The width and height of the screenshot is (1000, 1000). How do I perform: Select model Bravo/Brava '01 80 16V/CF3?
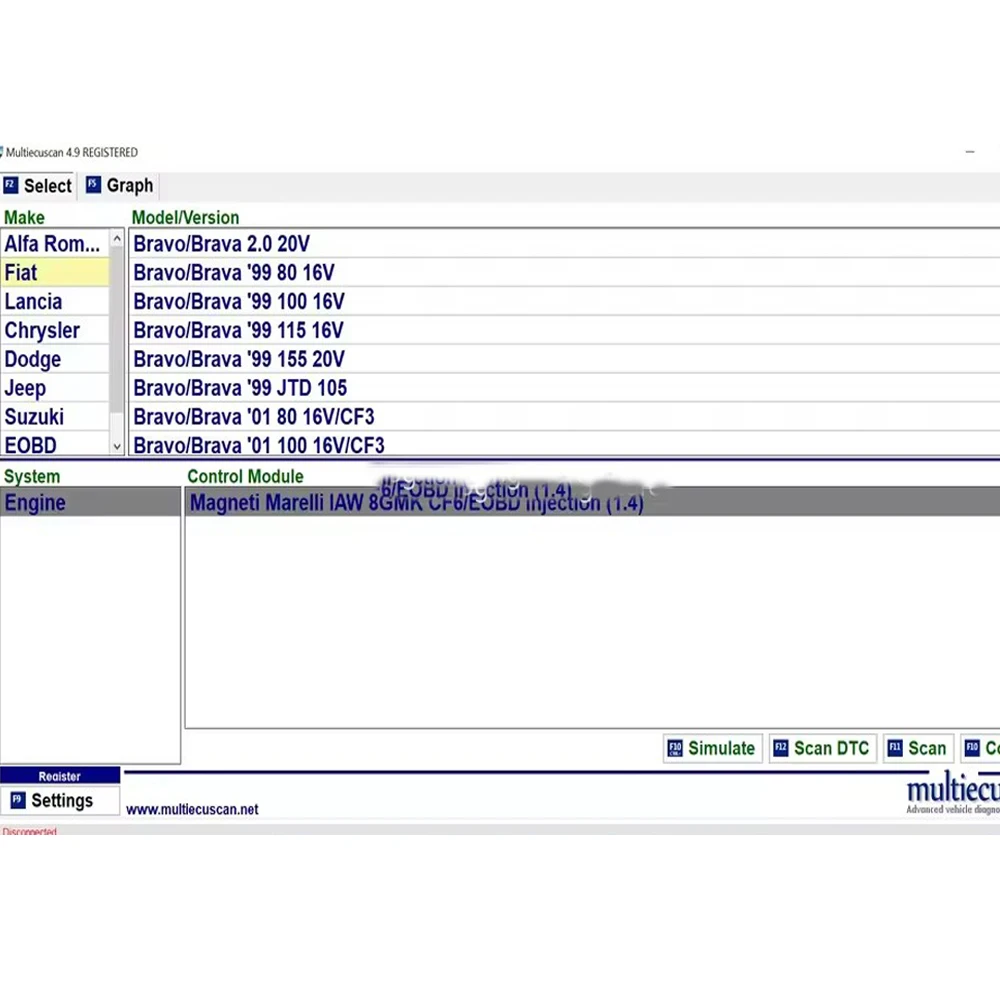[x=564, y=416]
